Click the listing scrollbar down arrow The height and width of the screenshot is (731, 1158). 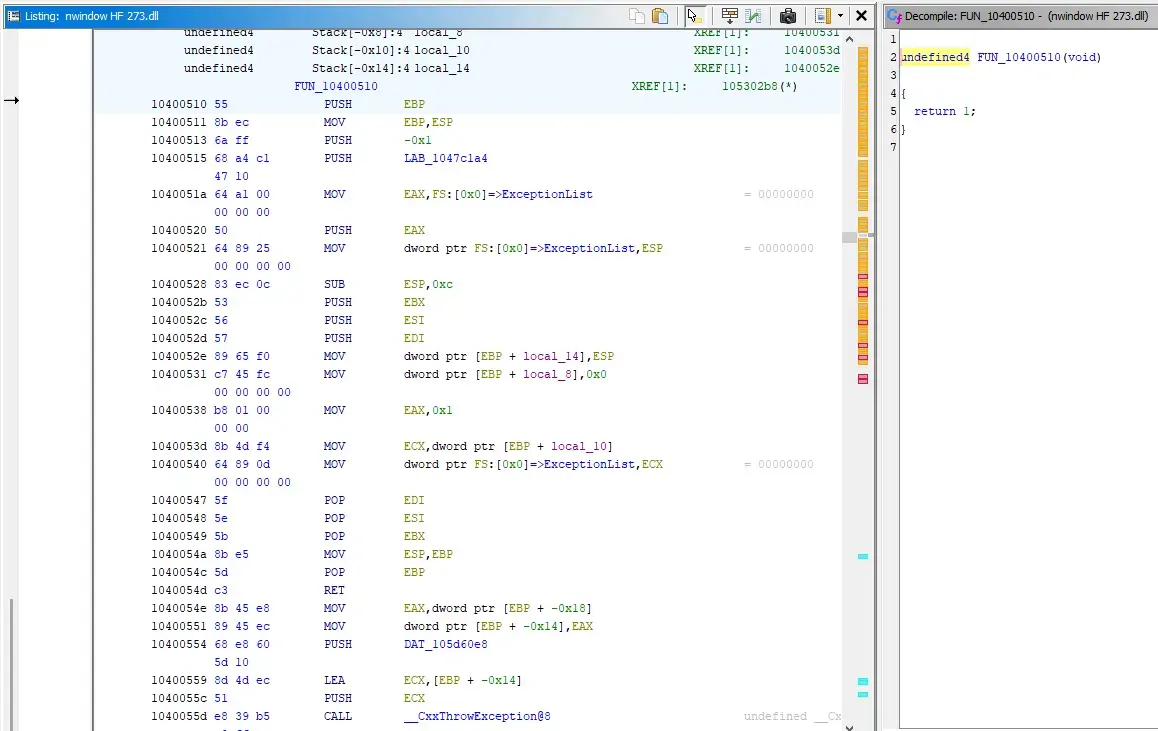[x=849, y=727]
